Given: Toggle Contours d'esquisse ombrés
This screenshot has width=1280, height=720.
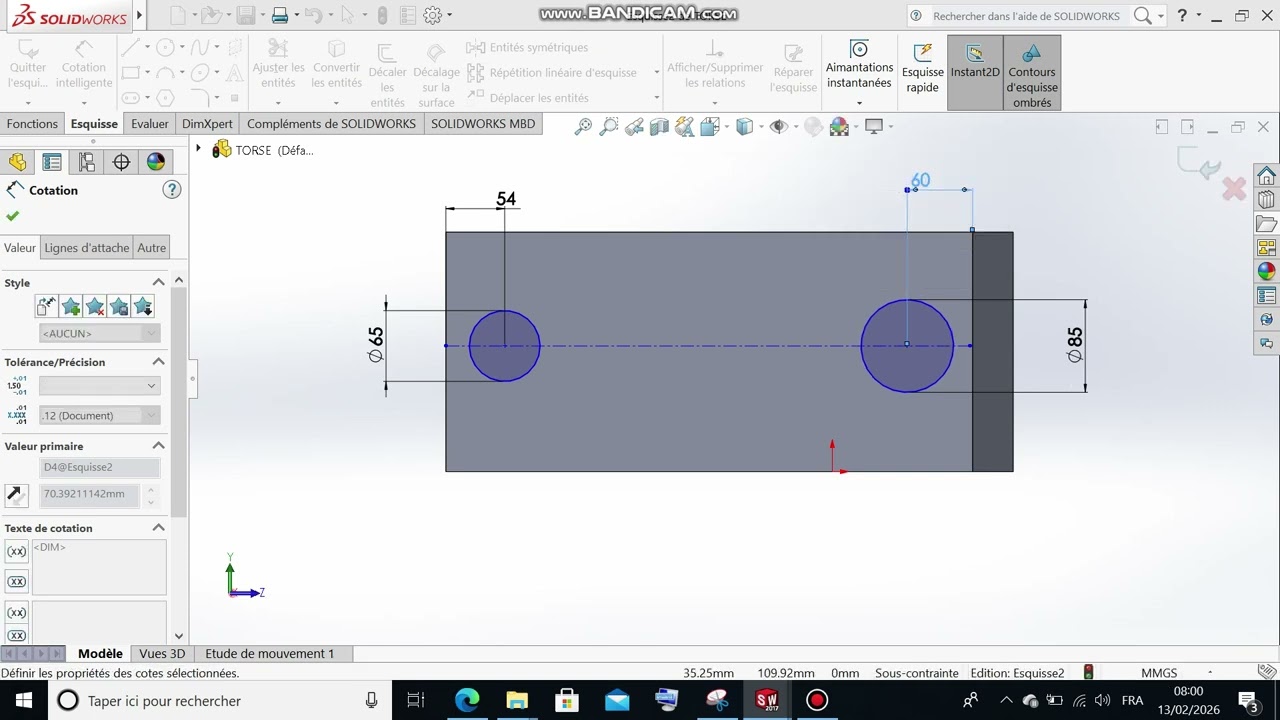Looking at the screenshot, I should point(1032,73).
